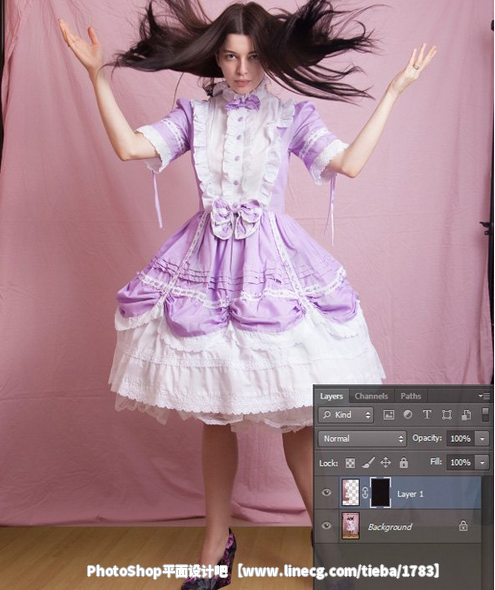This screenshot has width=495, height=590.
Task: Open the Layers panel flyout menu
Action: click(484, 396)
